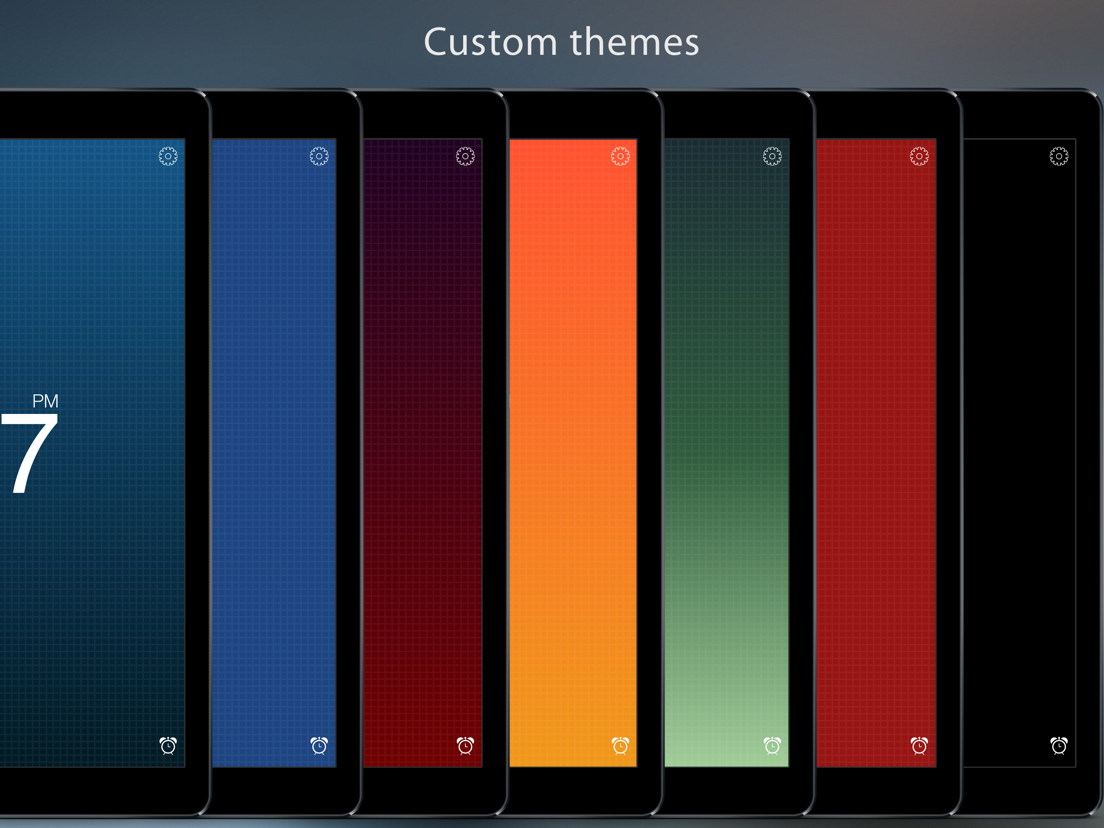Choose the solid red theme screen
Viewport: 1104px width, 828px height.
(877, 453)
